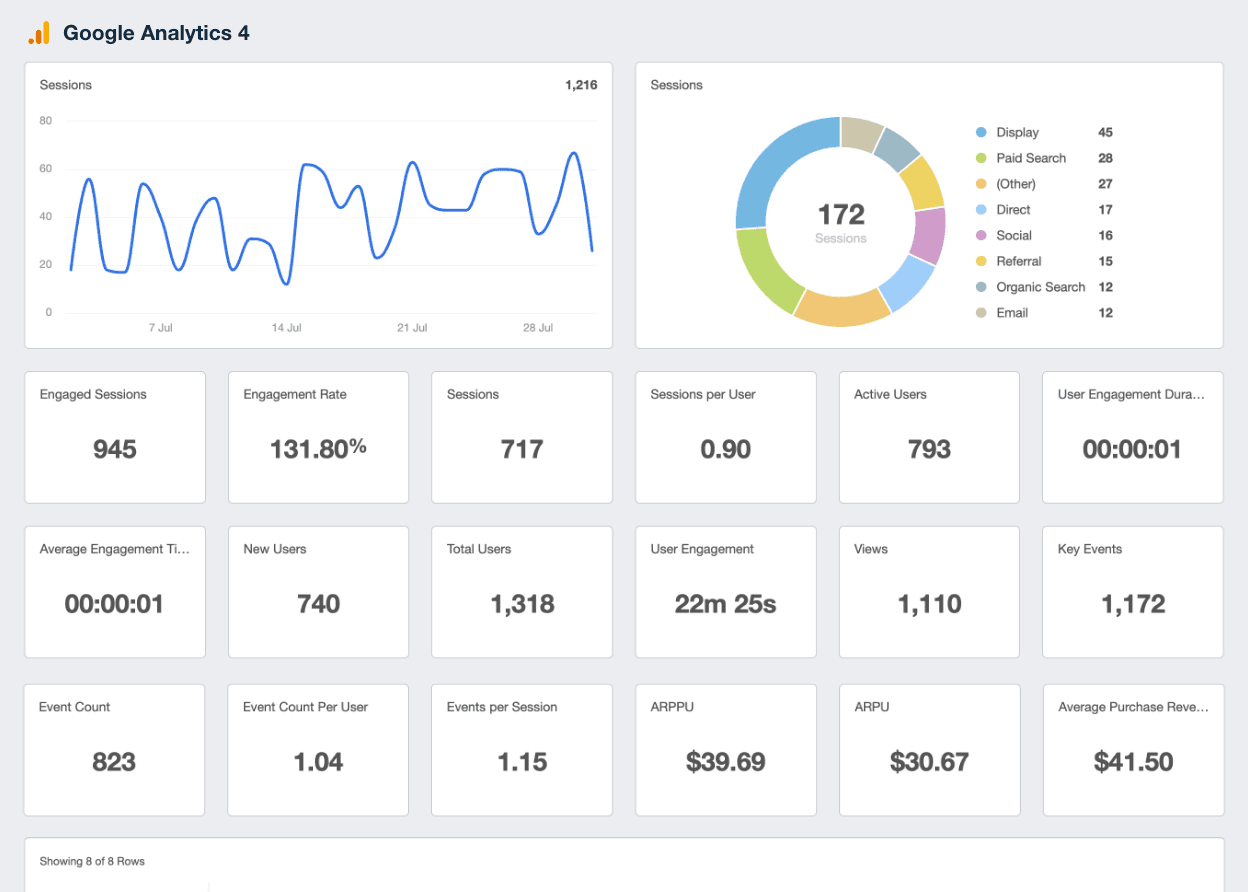This screenshot has width=1248, height=892.
Task: Click the (Other) legend label
Action: click(1016, 184)
